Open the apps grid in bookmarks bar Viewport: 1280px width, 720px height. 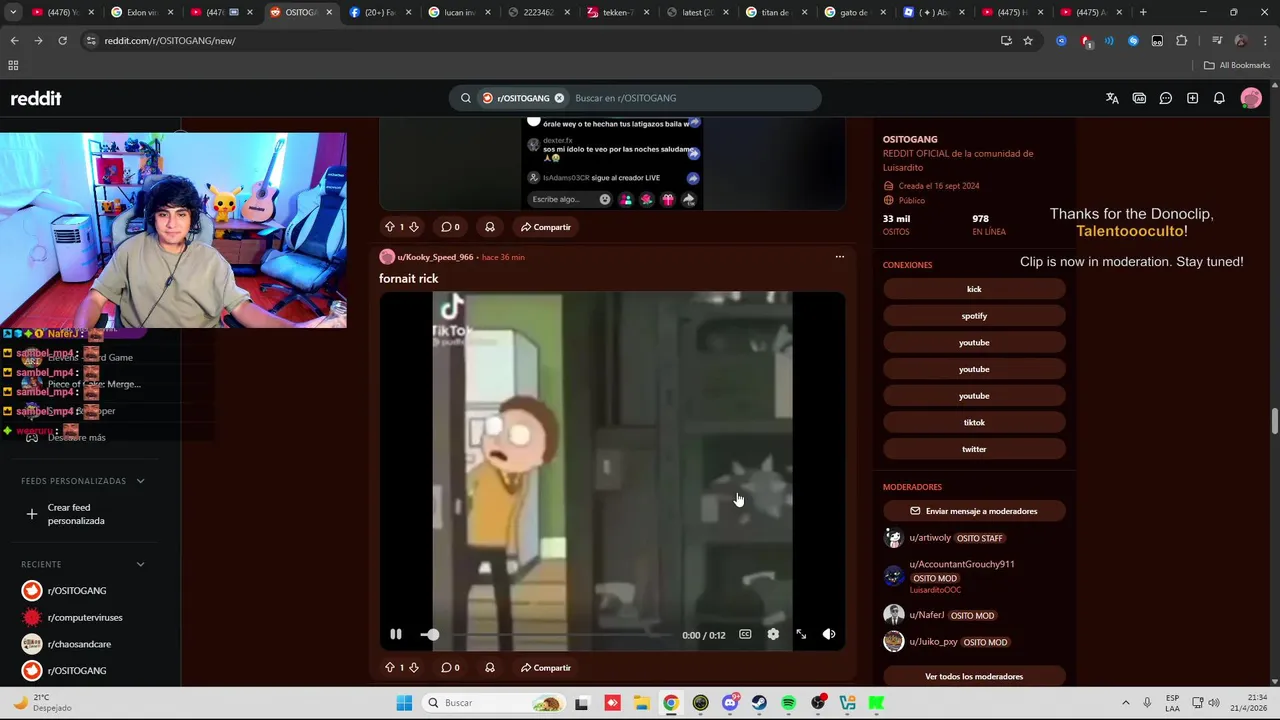coord(13,65)
